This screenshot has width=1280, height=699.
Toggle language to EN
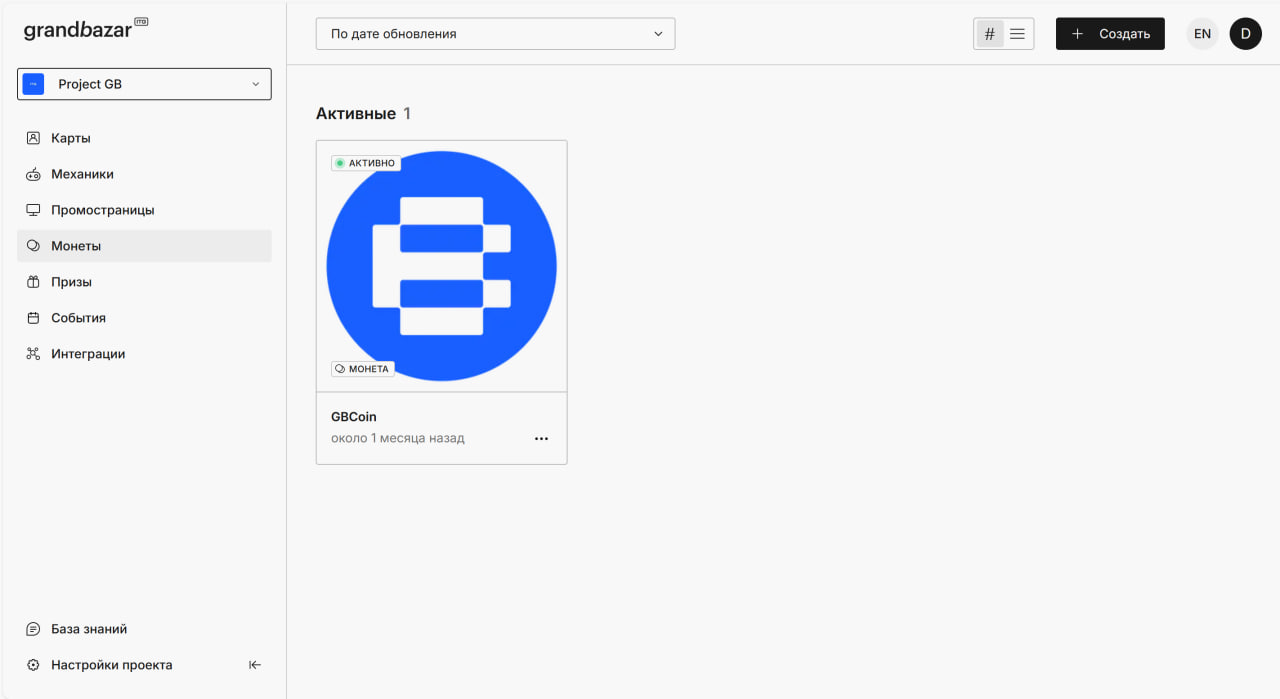click(1202, 34)
